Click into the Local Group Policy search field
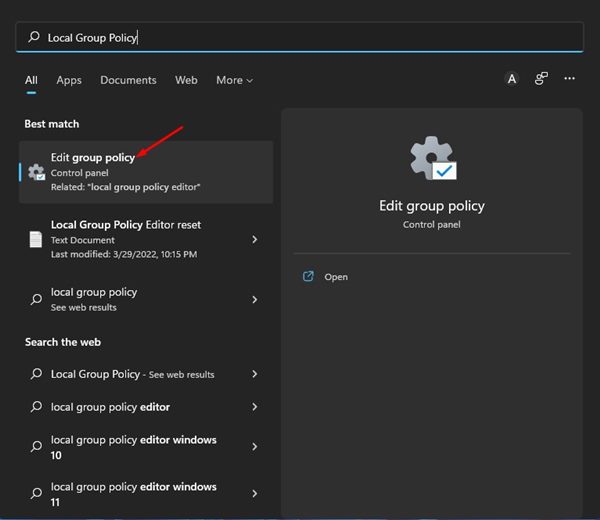The width and height of the screenshot is (600, 520). [x=300, y=37]
